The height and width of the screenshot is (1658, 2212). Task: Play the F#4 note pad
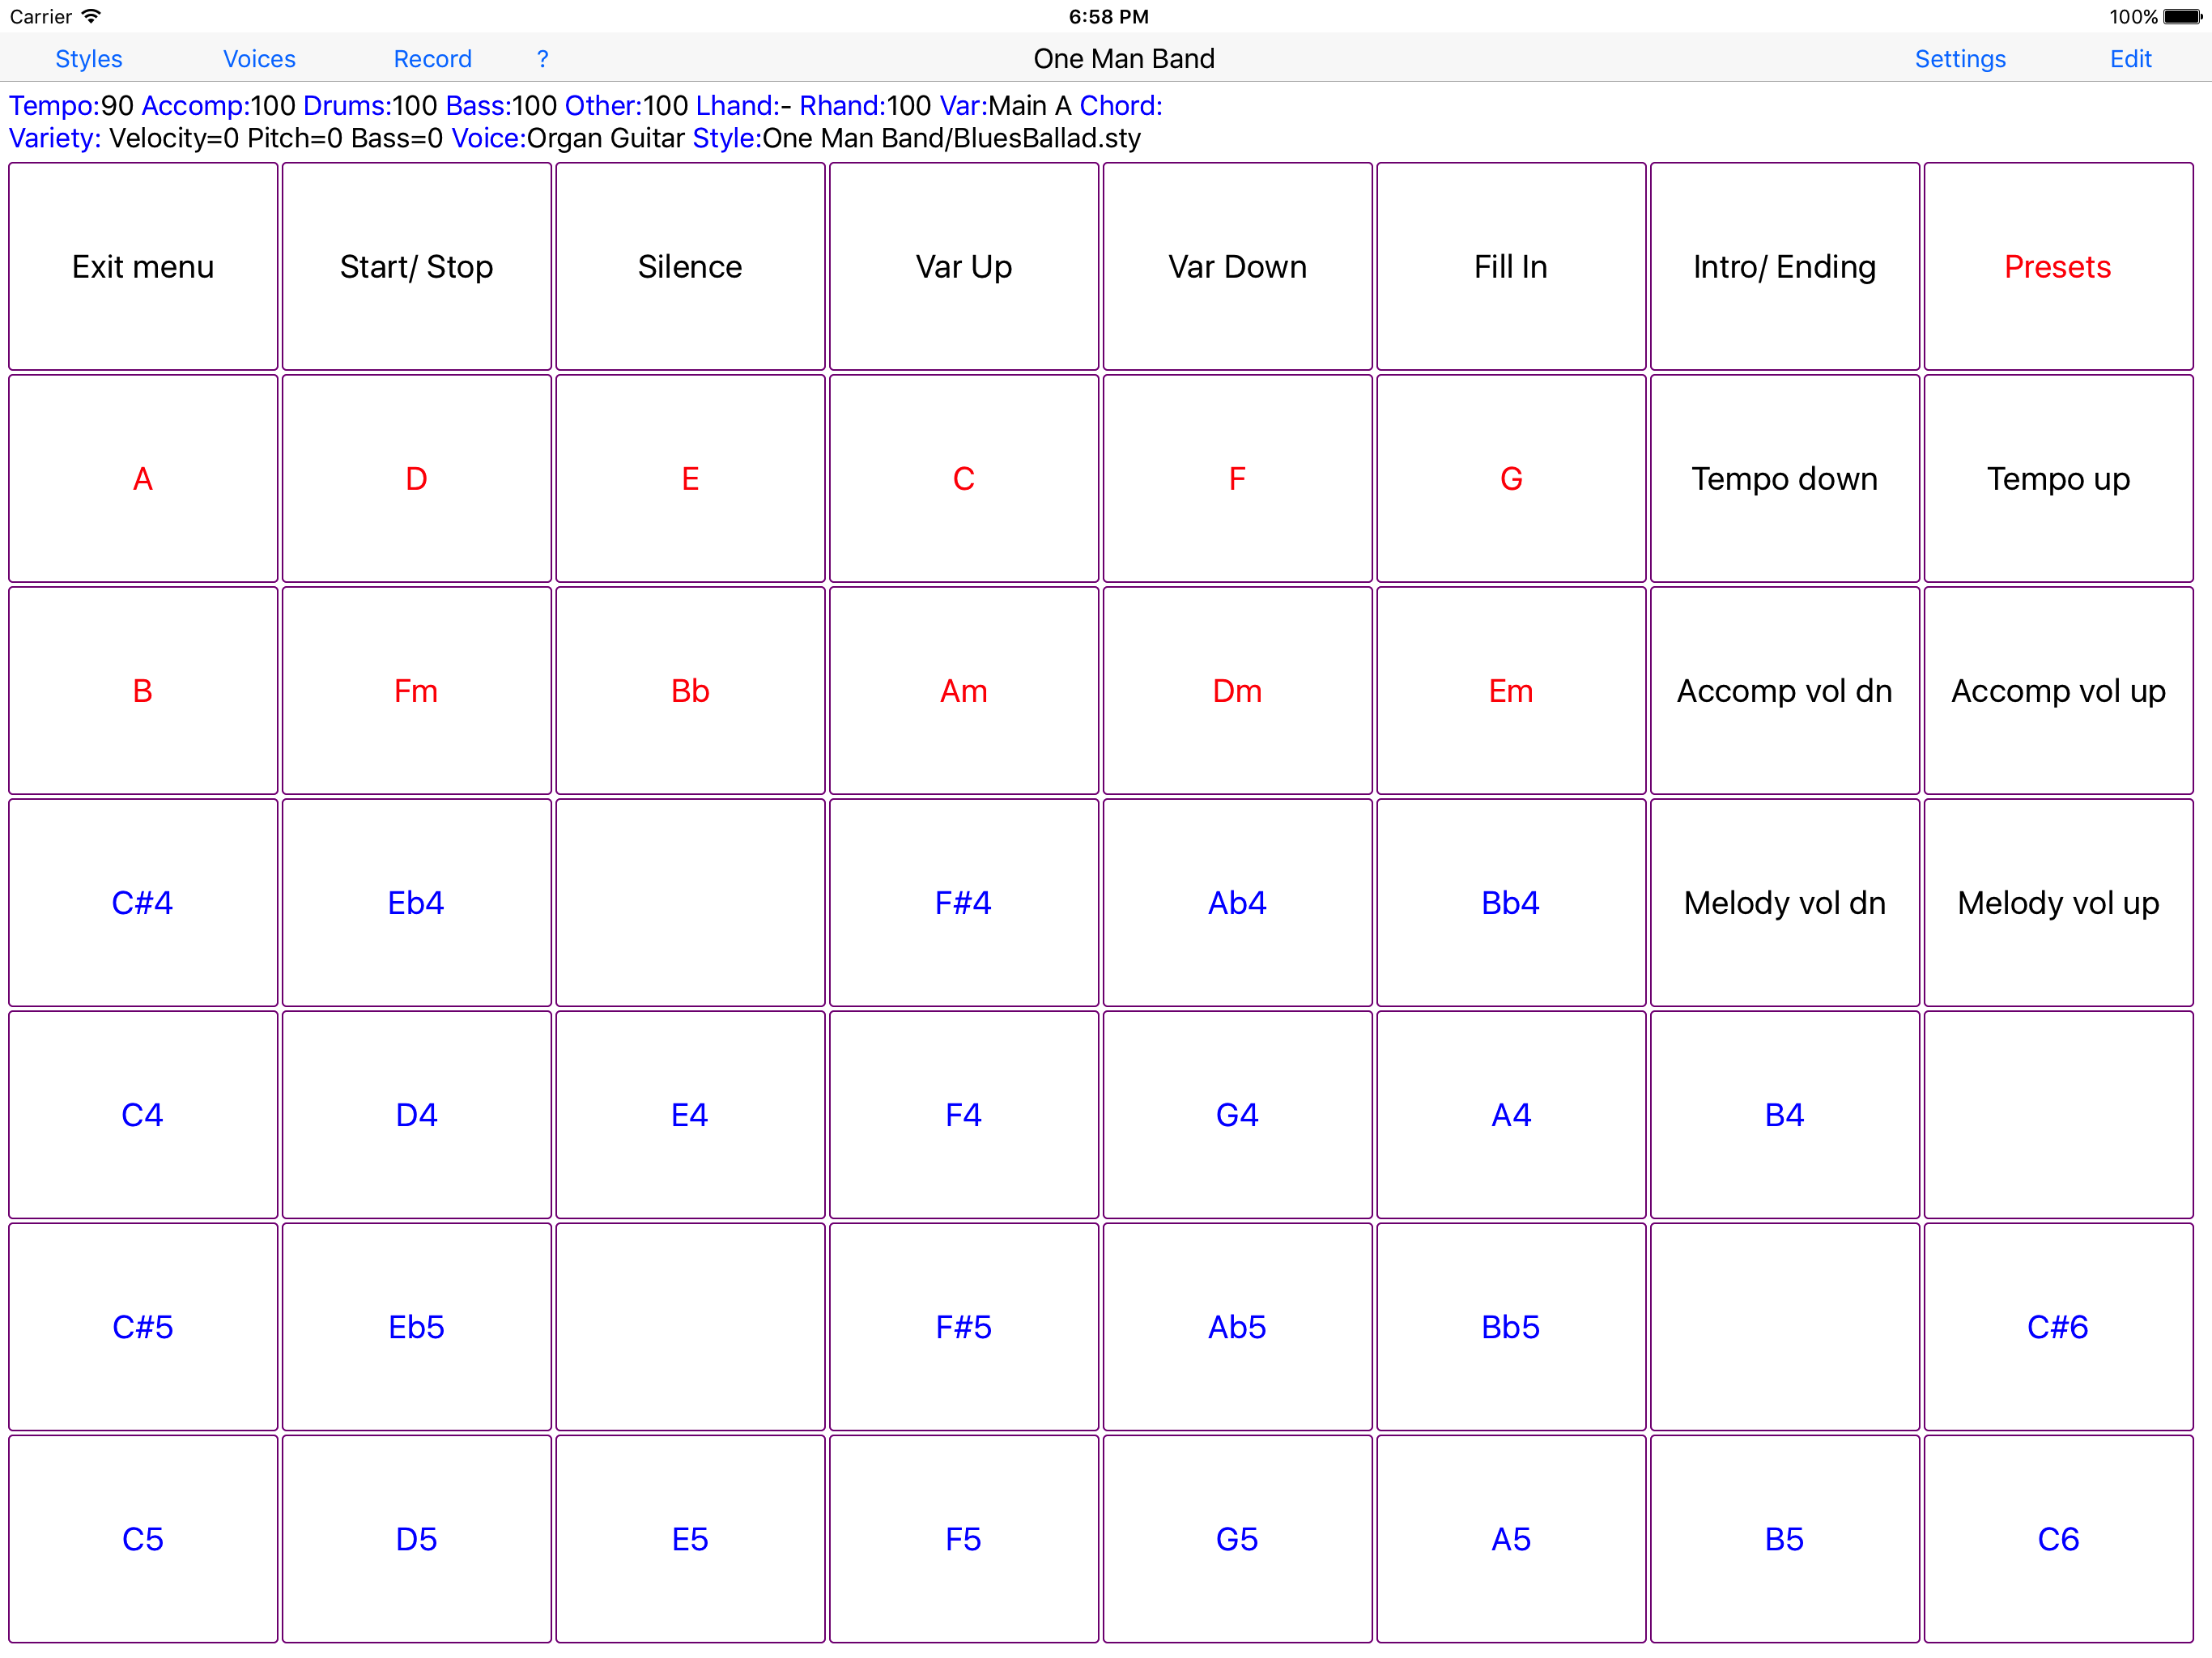(x=964, y=903)
